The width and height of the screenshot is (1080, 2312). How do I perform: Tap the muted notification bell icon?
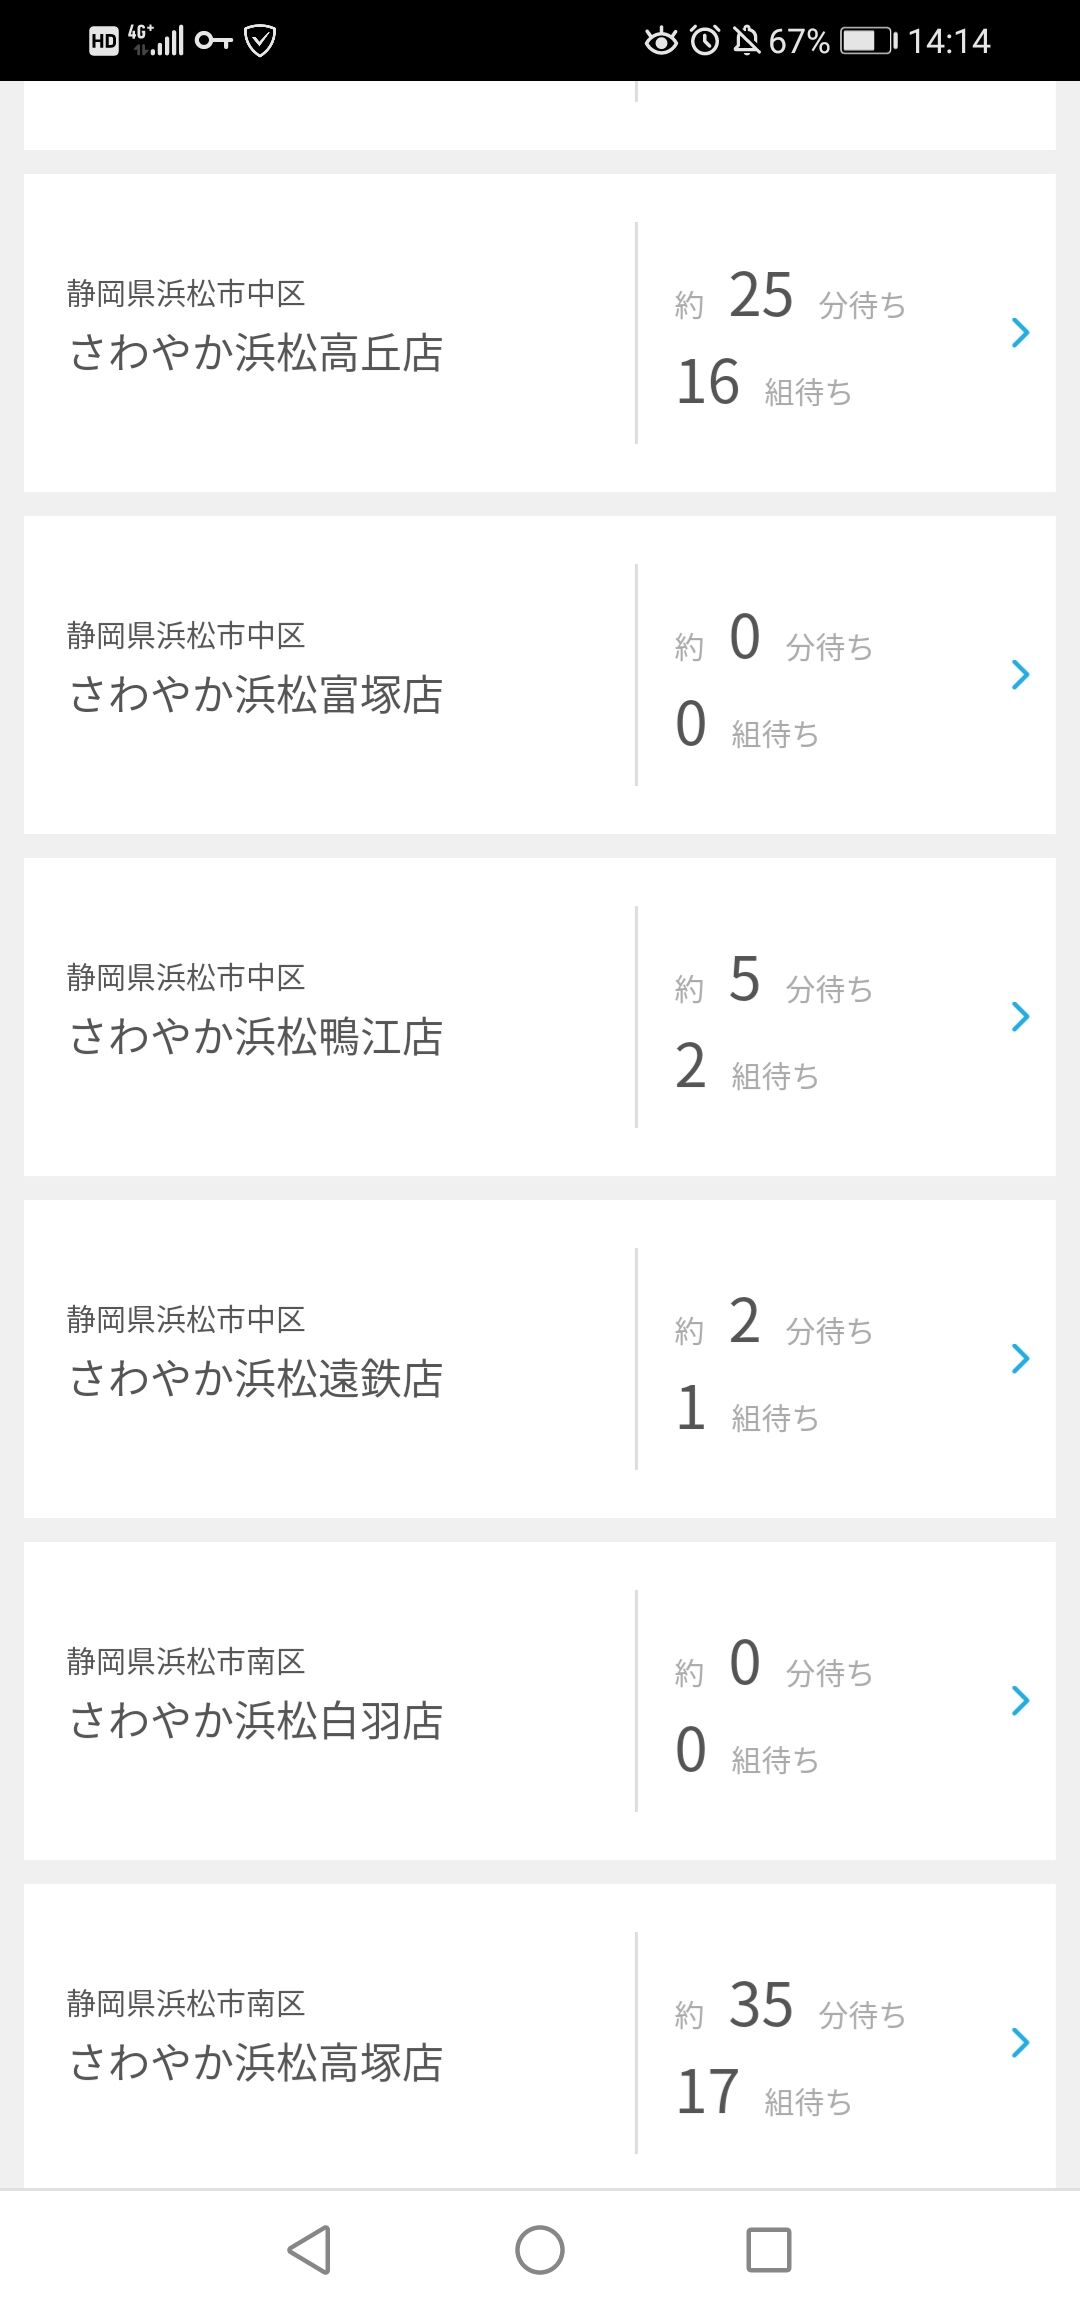click(x=746, y=40)
